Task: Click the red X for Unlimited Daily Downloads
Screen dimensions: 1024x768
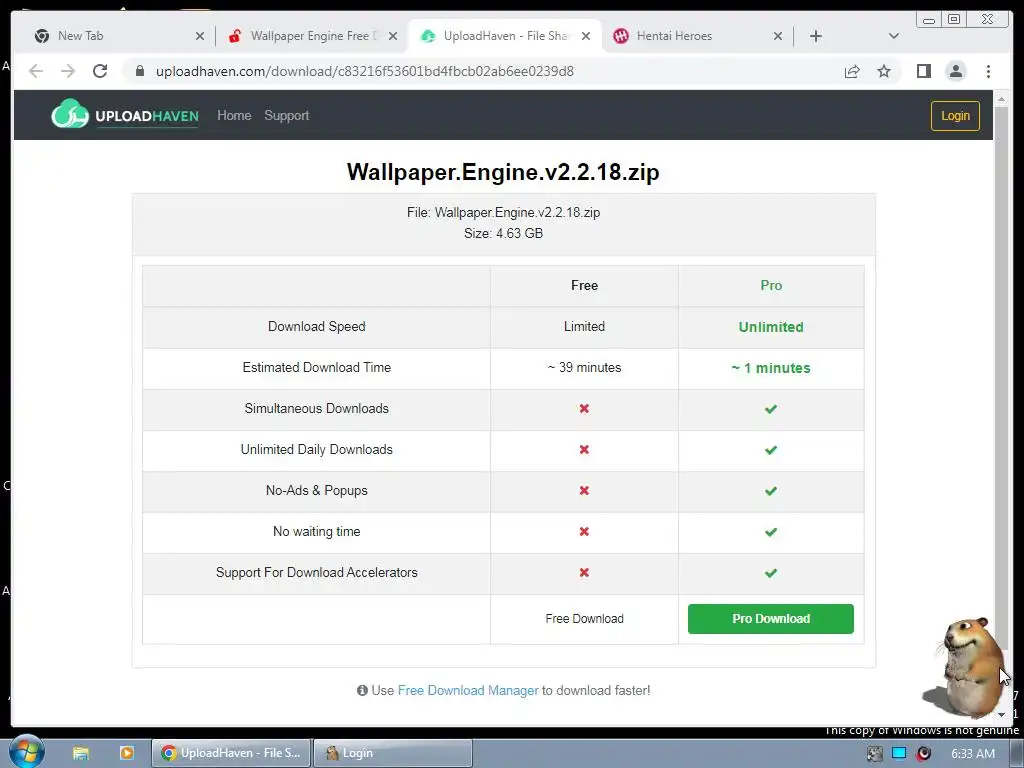Action: [584, 449]
